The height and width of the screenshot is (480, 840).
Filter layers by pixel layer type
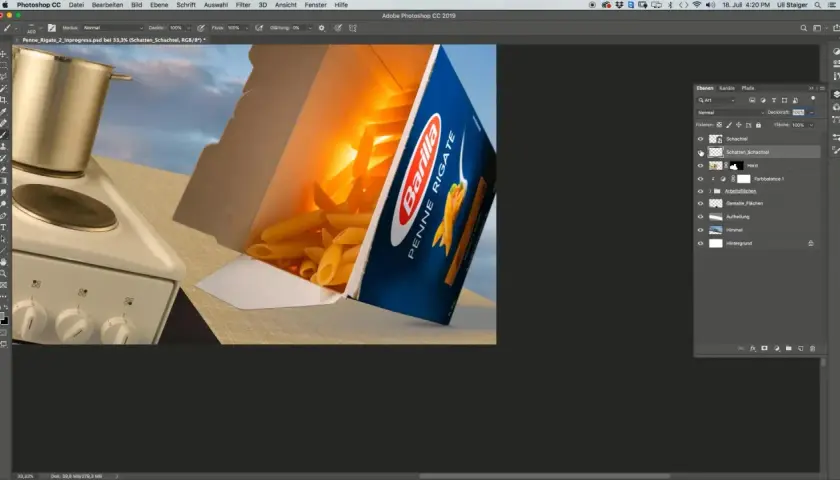point(752,100)
